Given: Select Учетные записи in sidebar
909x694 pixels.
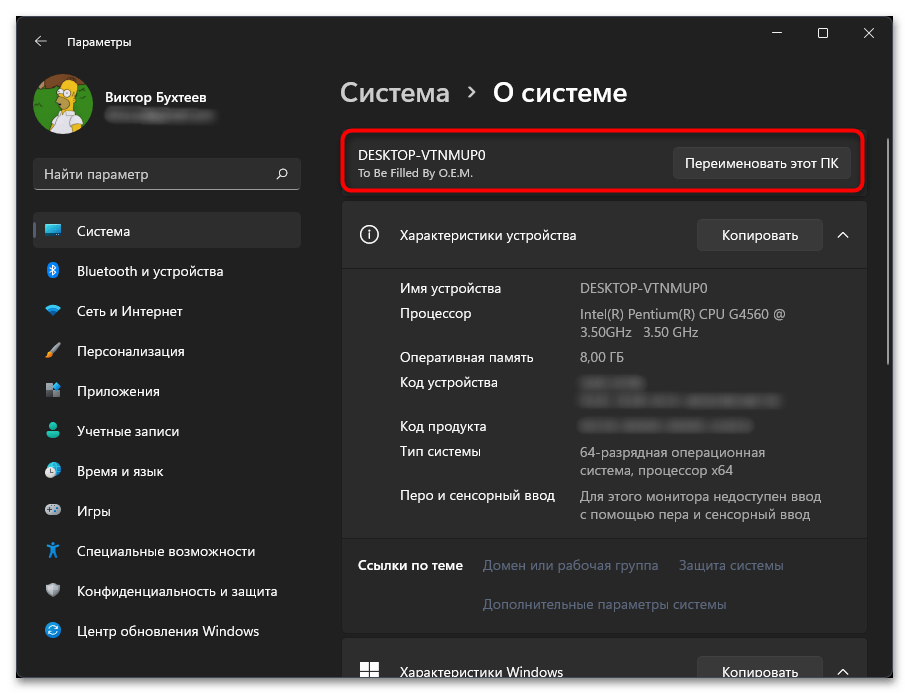Looking at the screenshot, I should (167, 431).
